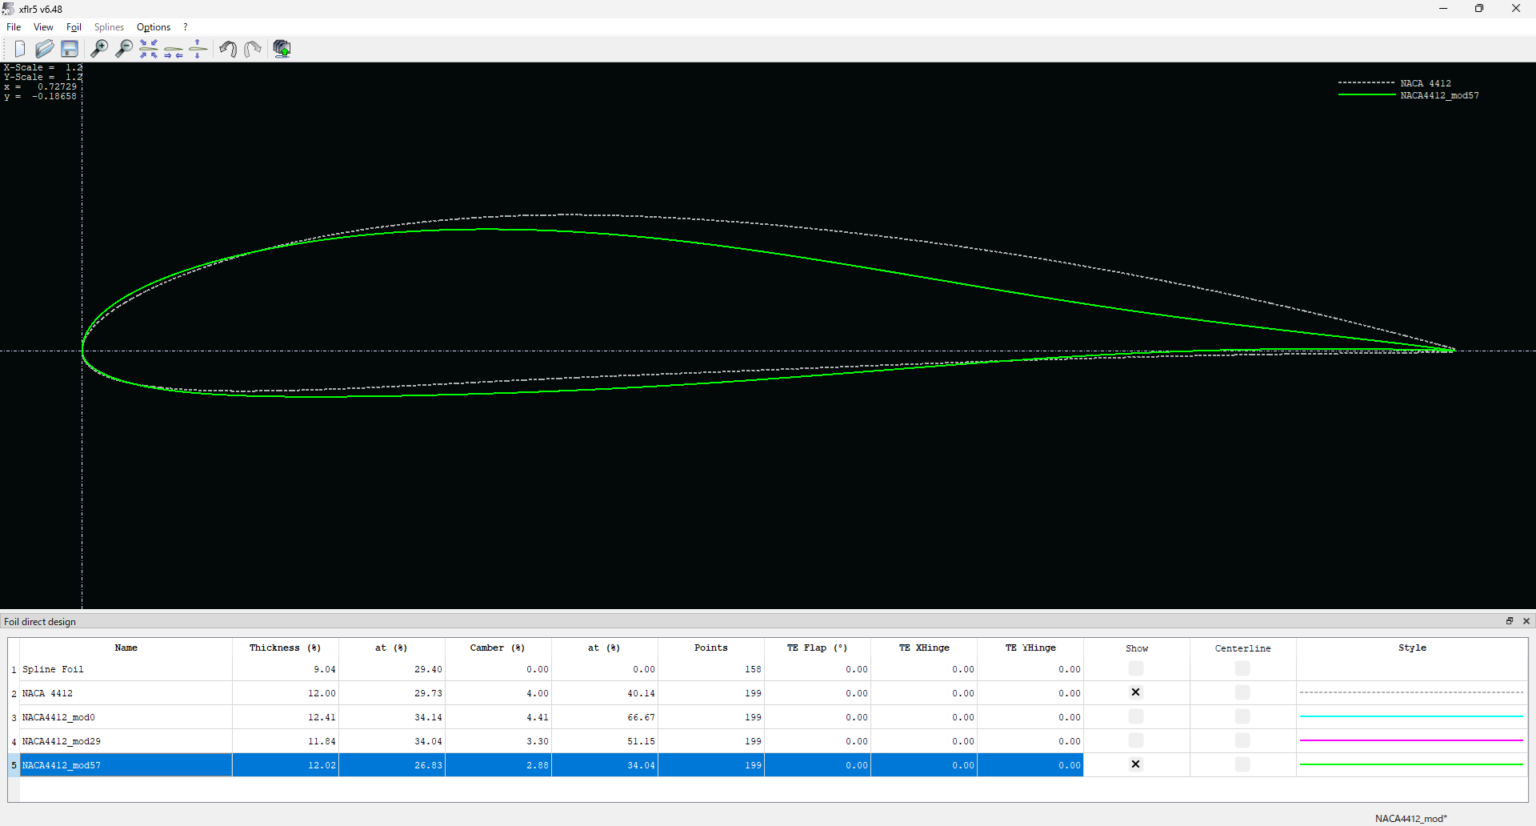Select the Spline Foil row name
This screenshot has height=826, width=1536.
tap(53, 670)
